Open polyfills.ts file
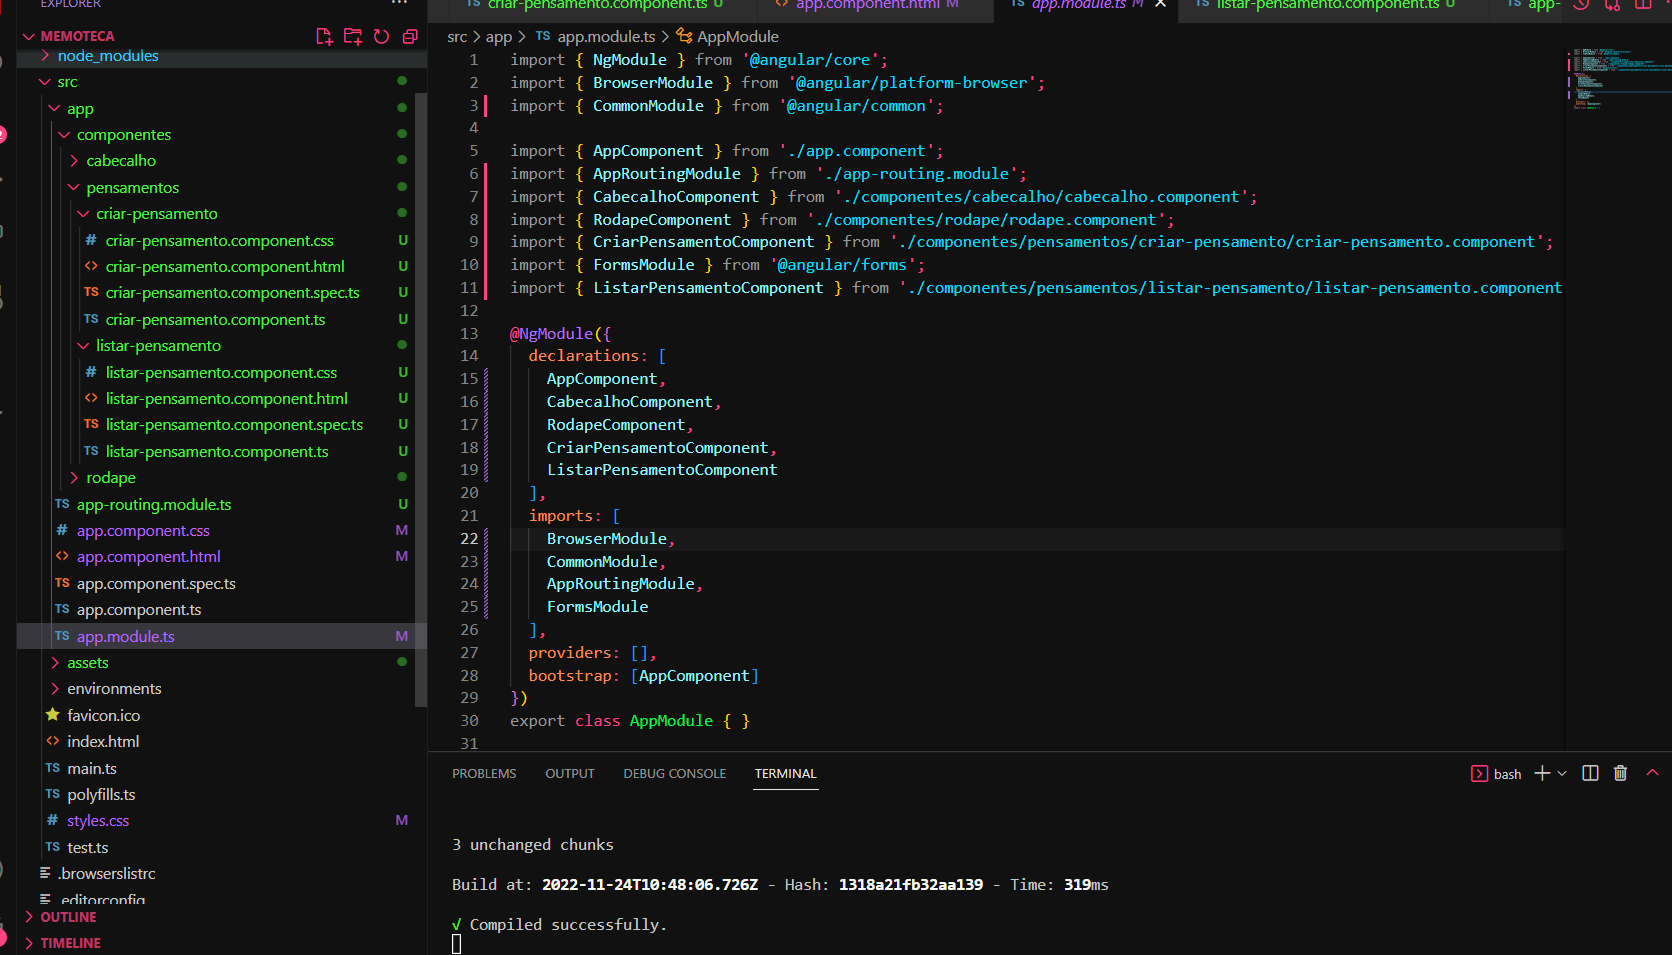1672x955 pixels. click(101, 794)
